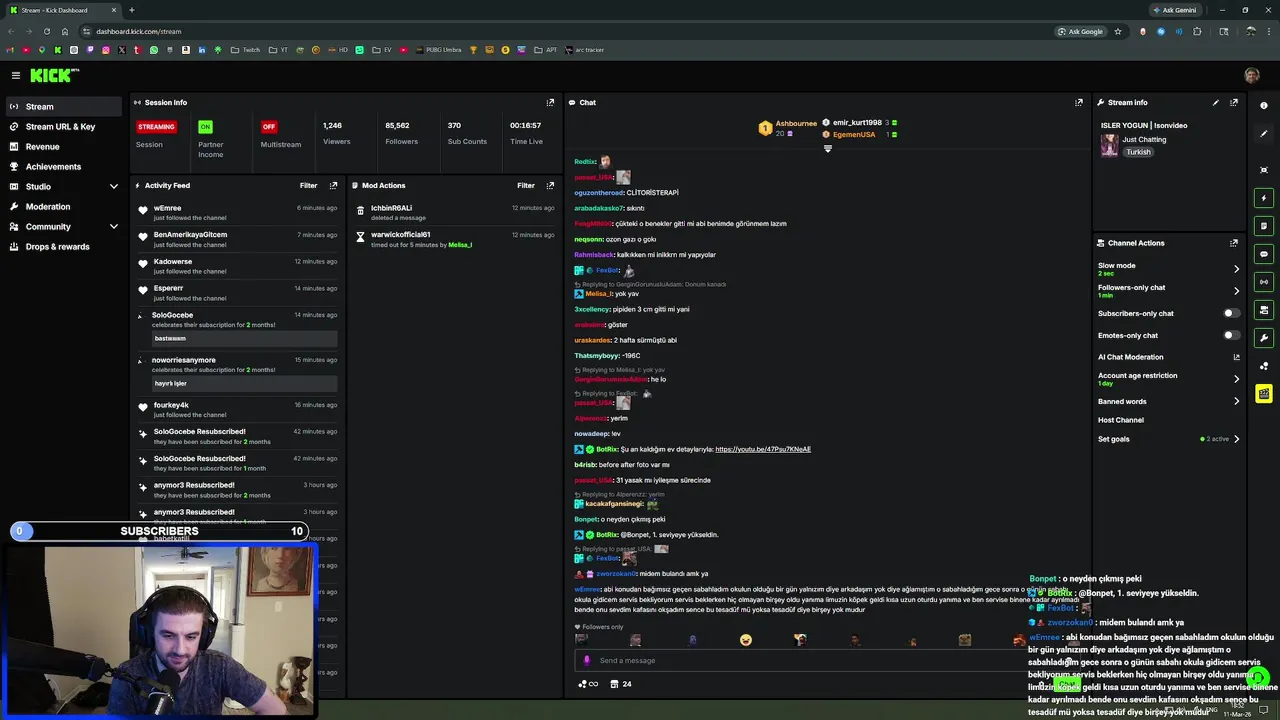Toggle the broadcast signal widget in right sidebar
Viewport: 1280px width, 720px height.
click(1264, 282)
